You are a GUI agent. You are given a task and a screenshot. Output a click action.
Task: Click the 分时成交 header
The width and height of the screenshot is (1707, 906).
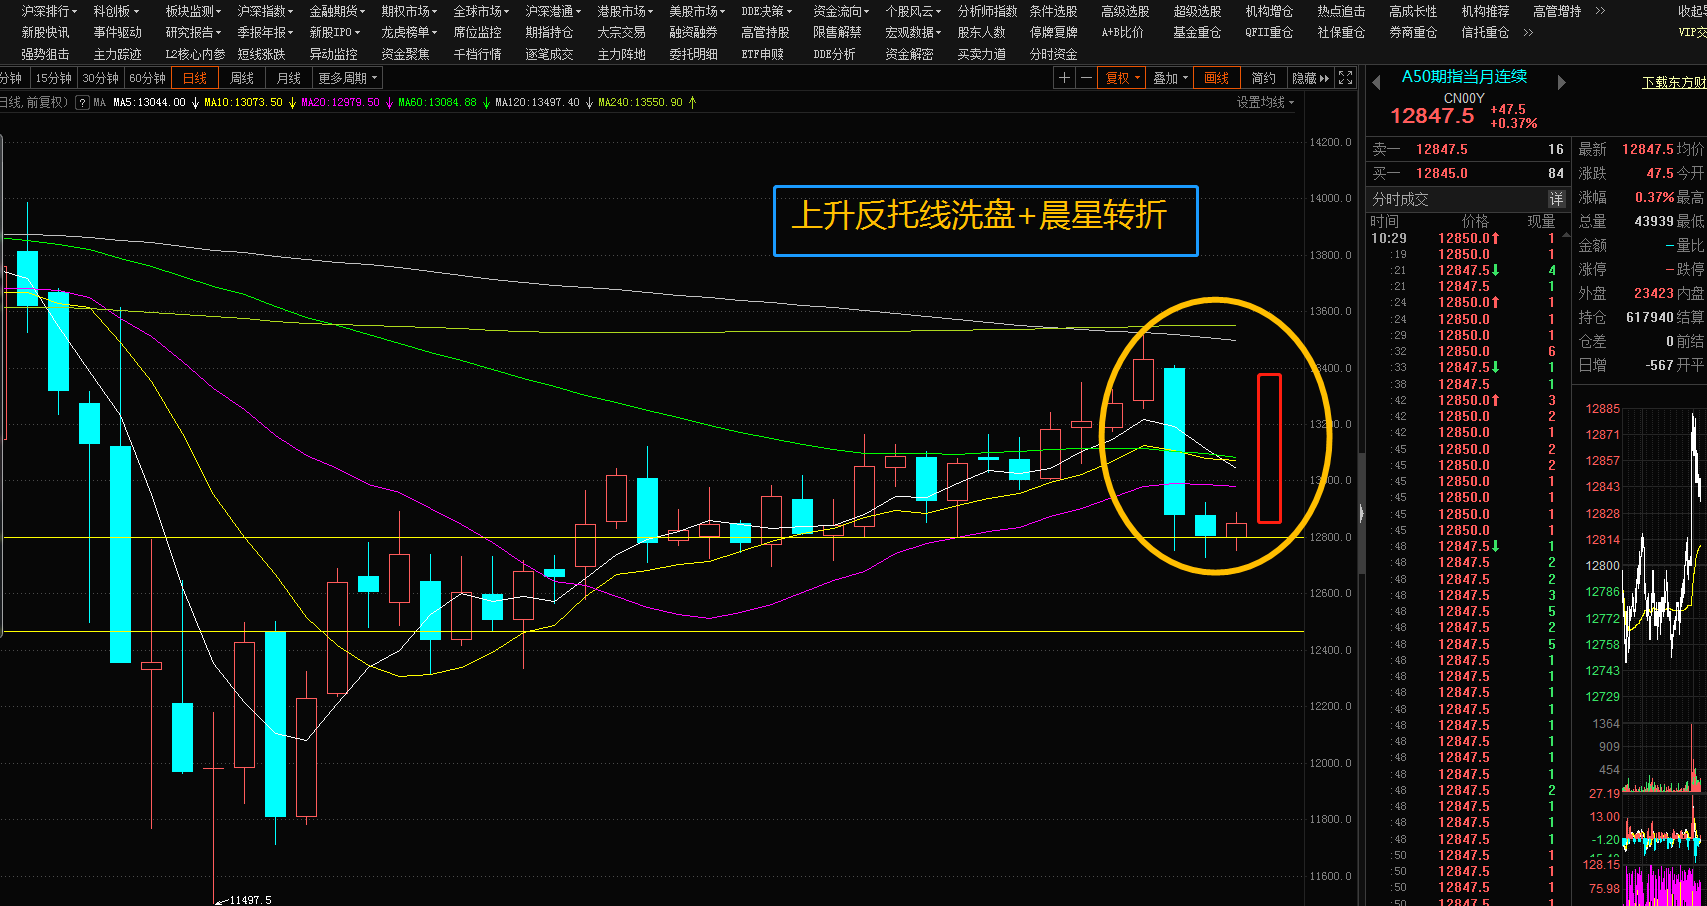[x=1400, y=199]
